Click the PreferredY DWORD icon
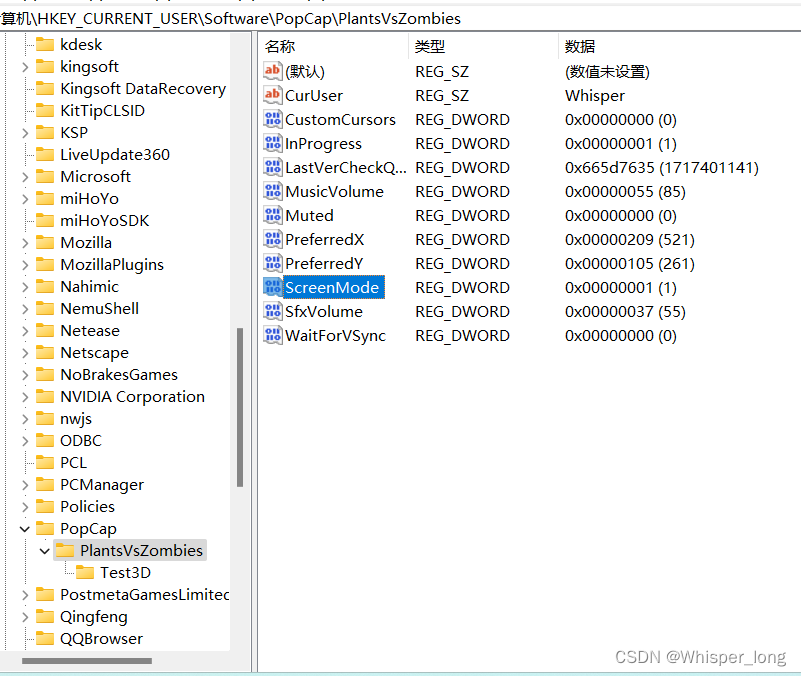The image size is (801, 676). pos(272,263)
